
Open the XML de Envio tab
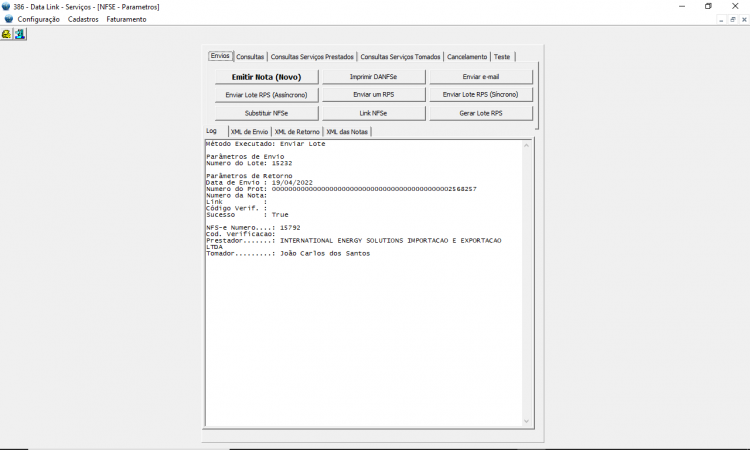[x=249, y=132]
